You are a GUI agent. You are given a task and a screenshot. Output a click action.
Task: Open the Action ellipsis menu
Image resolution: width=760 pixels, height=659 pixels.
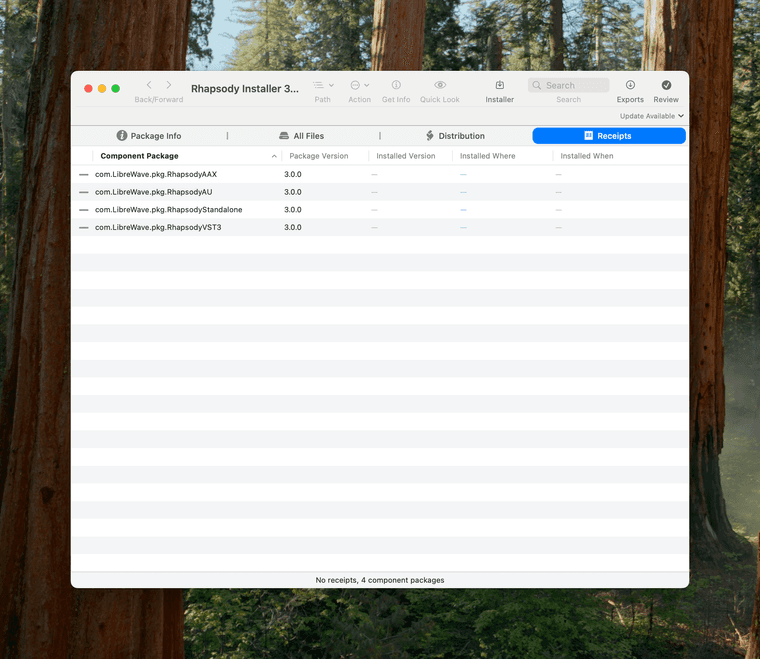coord(360,85)
